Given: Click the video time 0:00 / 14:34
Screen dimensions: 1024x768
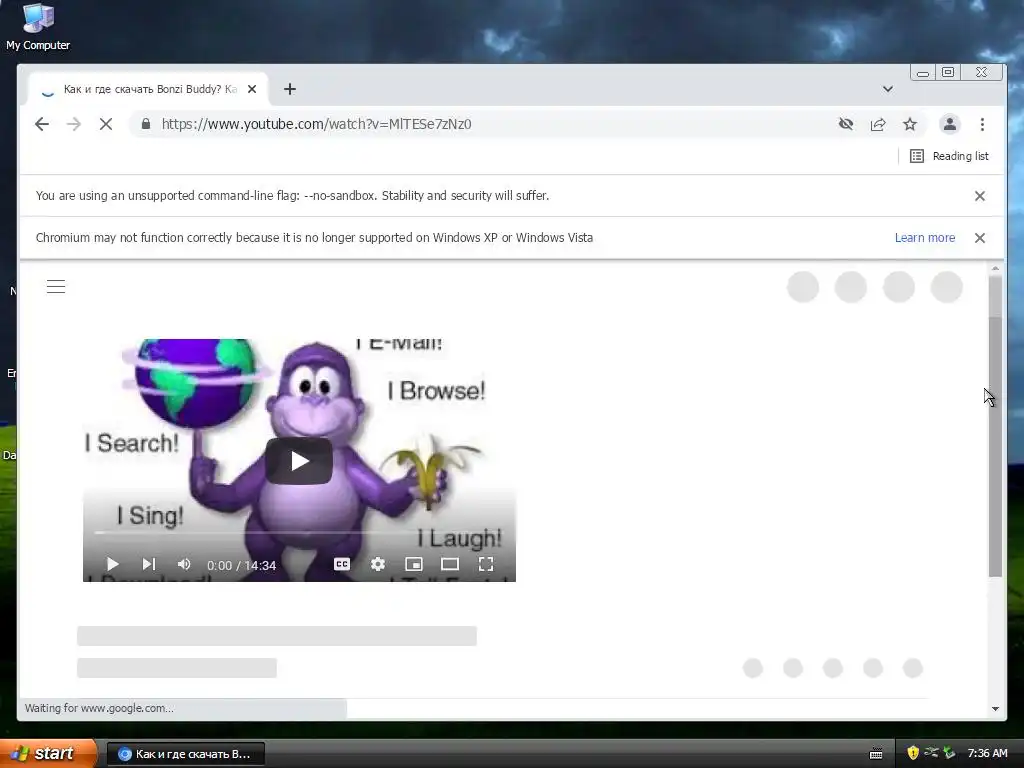Looking at the screenshot, I should click(242, 566).
